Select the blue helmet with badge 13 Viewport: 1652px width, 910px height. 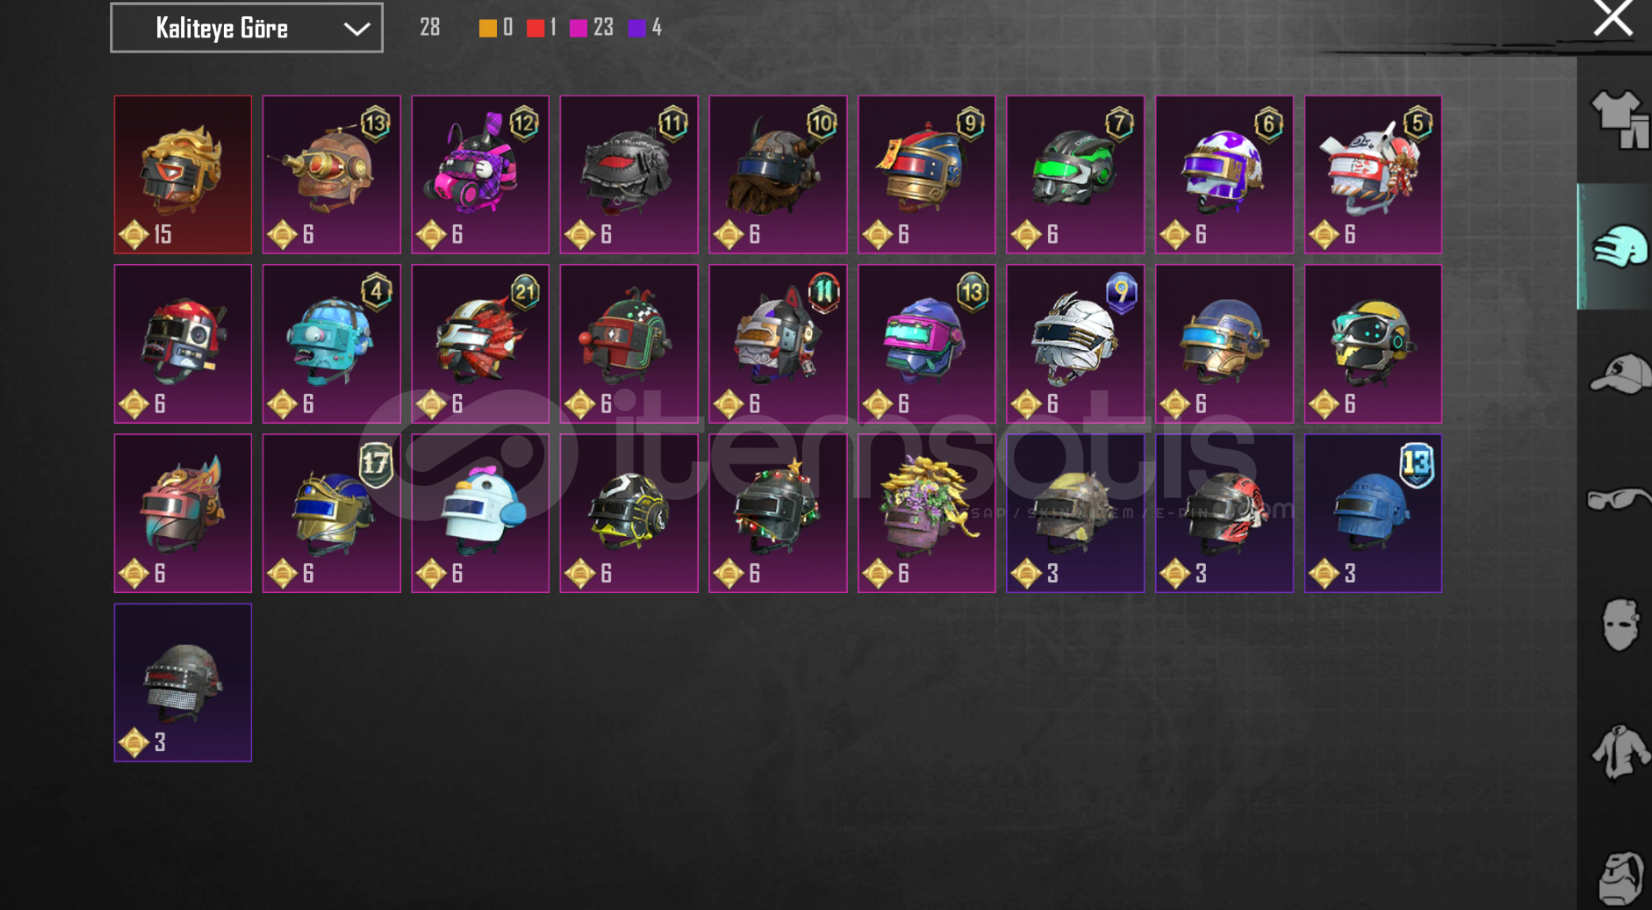click(1373, 513)
